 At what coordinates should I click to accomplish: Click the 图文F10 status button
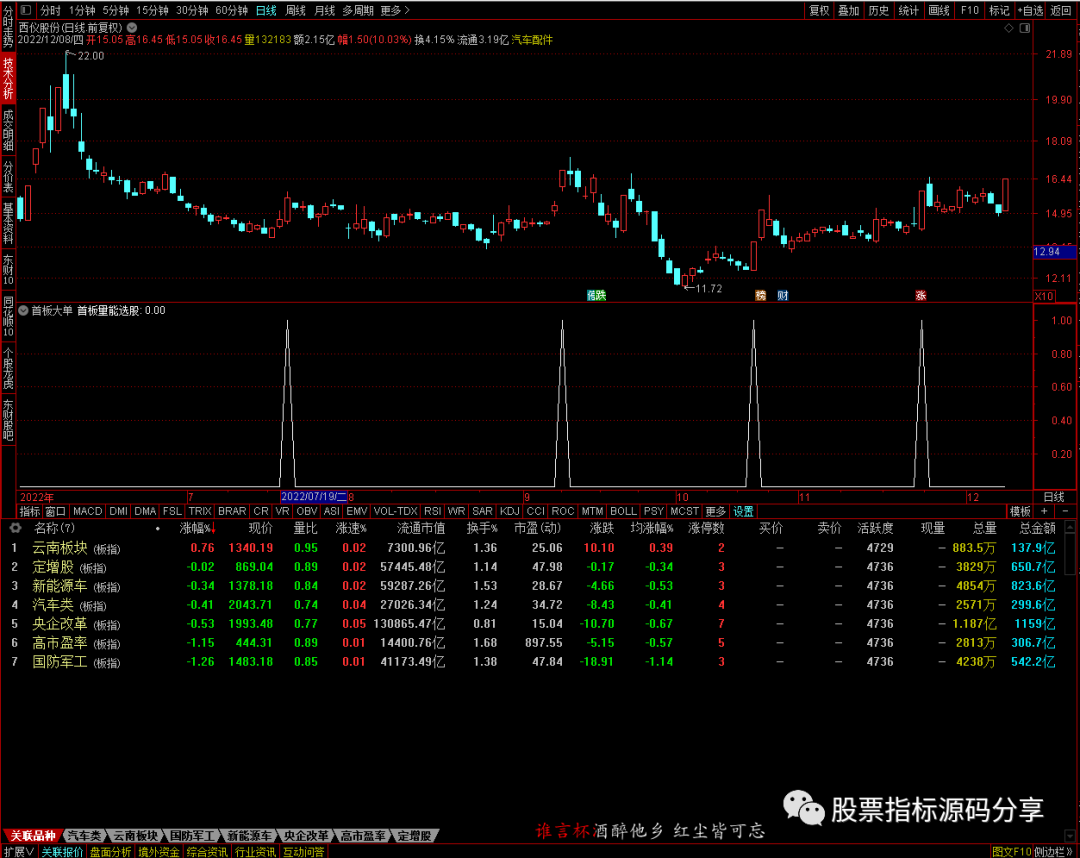1011,852
